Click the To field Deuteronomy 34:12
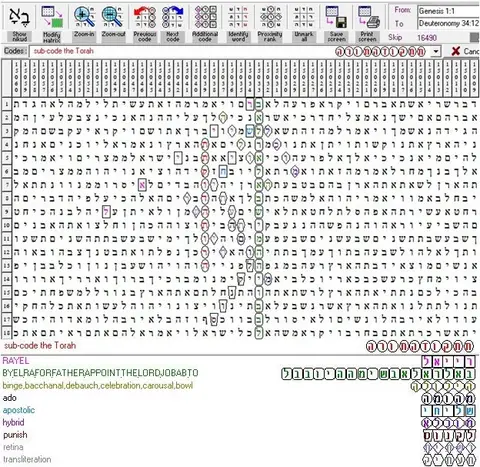This screenshot has width=480, height=467. pyautogui.click(x=448, y=23)
